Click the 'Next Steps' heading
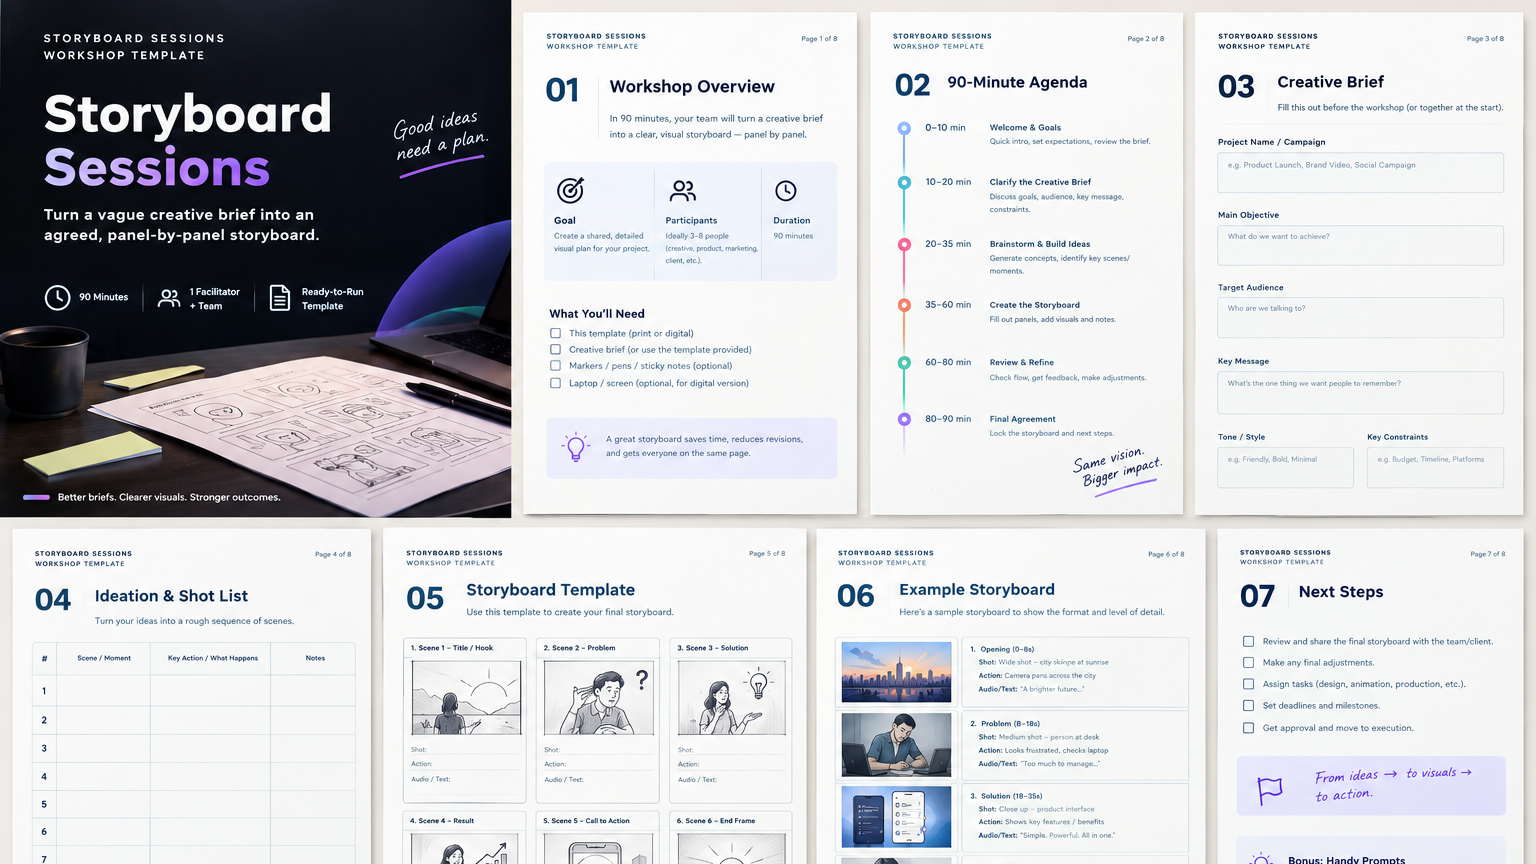The width and height of the screenshot is (1536, 864). (x=1341, y=592)
